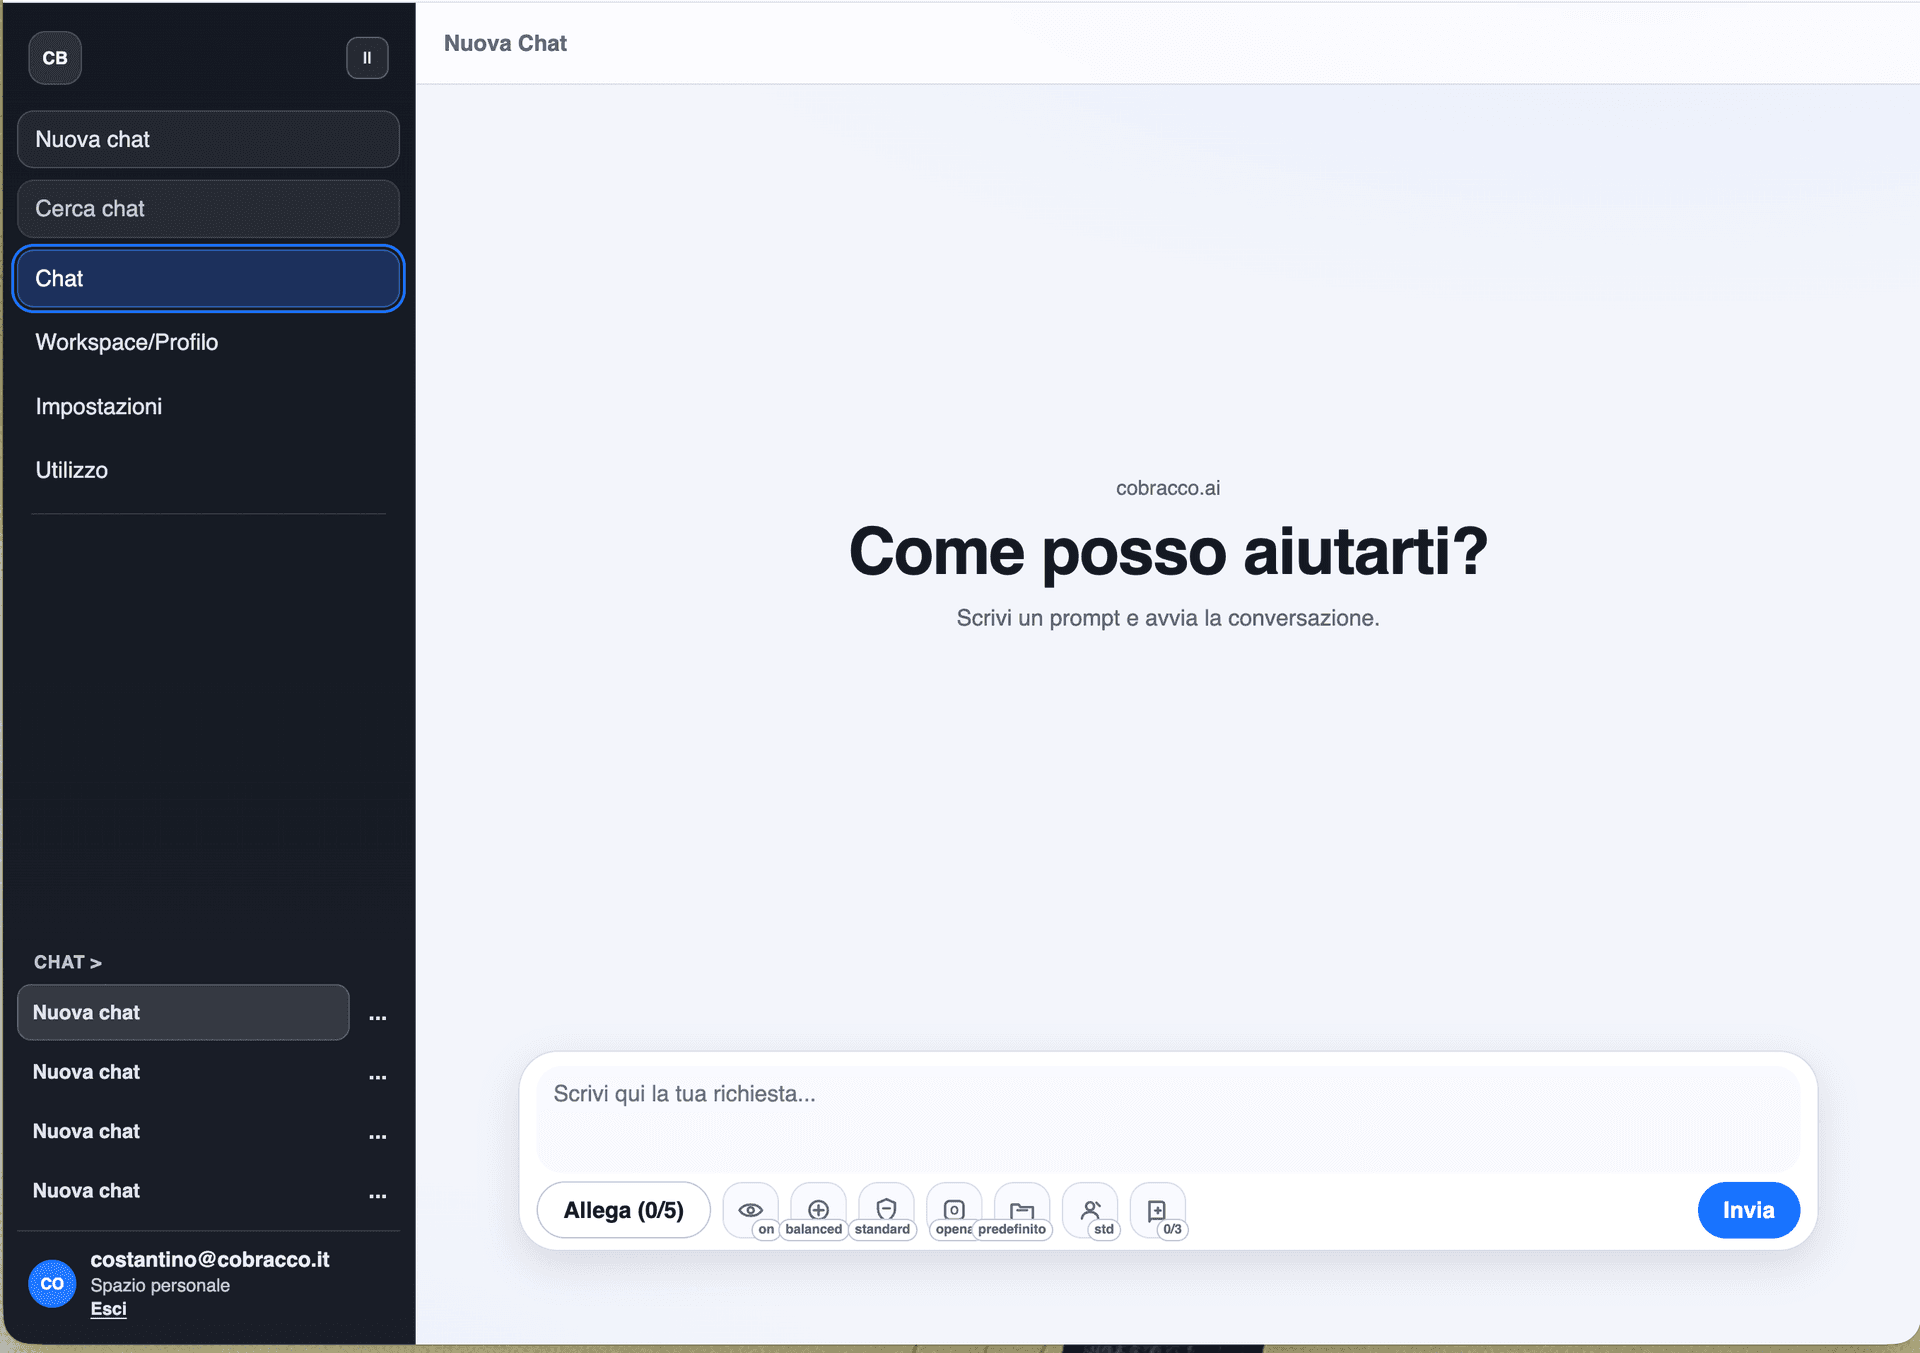Select the 'balanced' plus-circle icon
This screenshot has height=1353, width=1920.
(x=819, y=1210)
